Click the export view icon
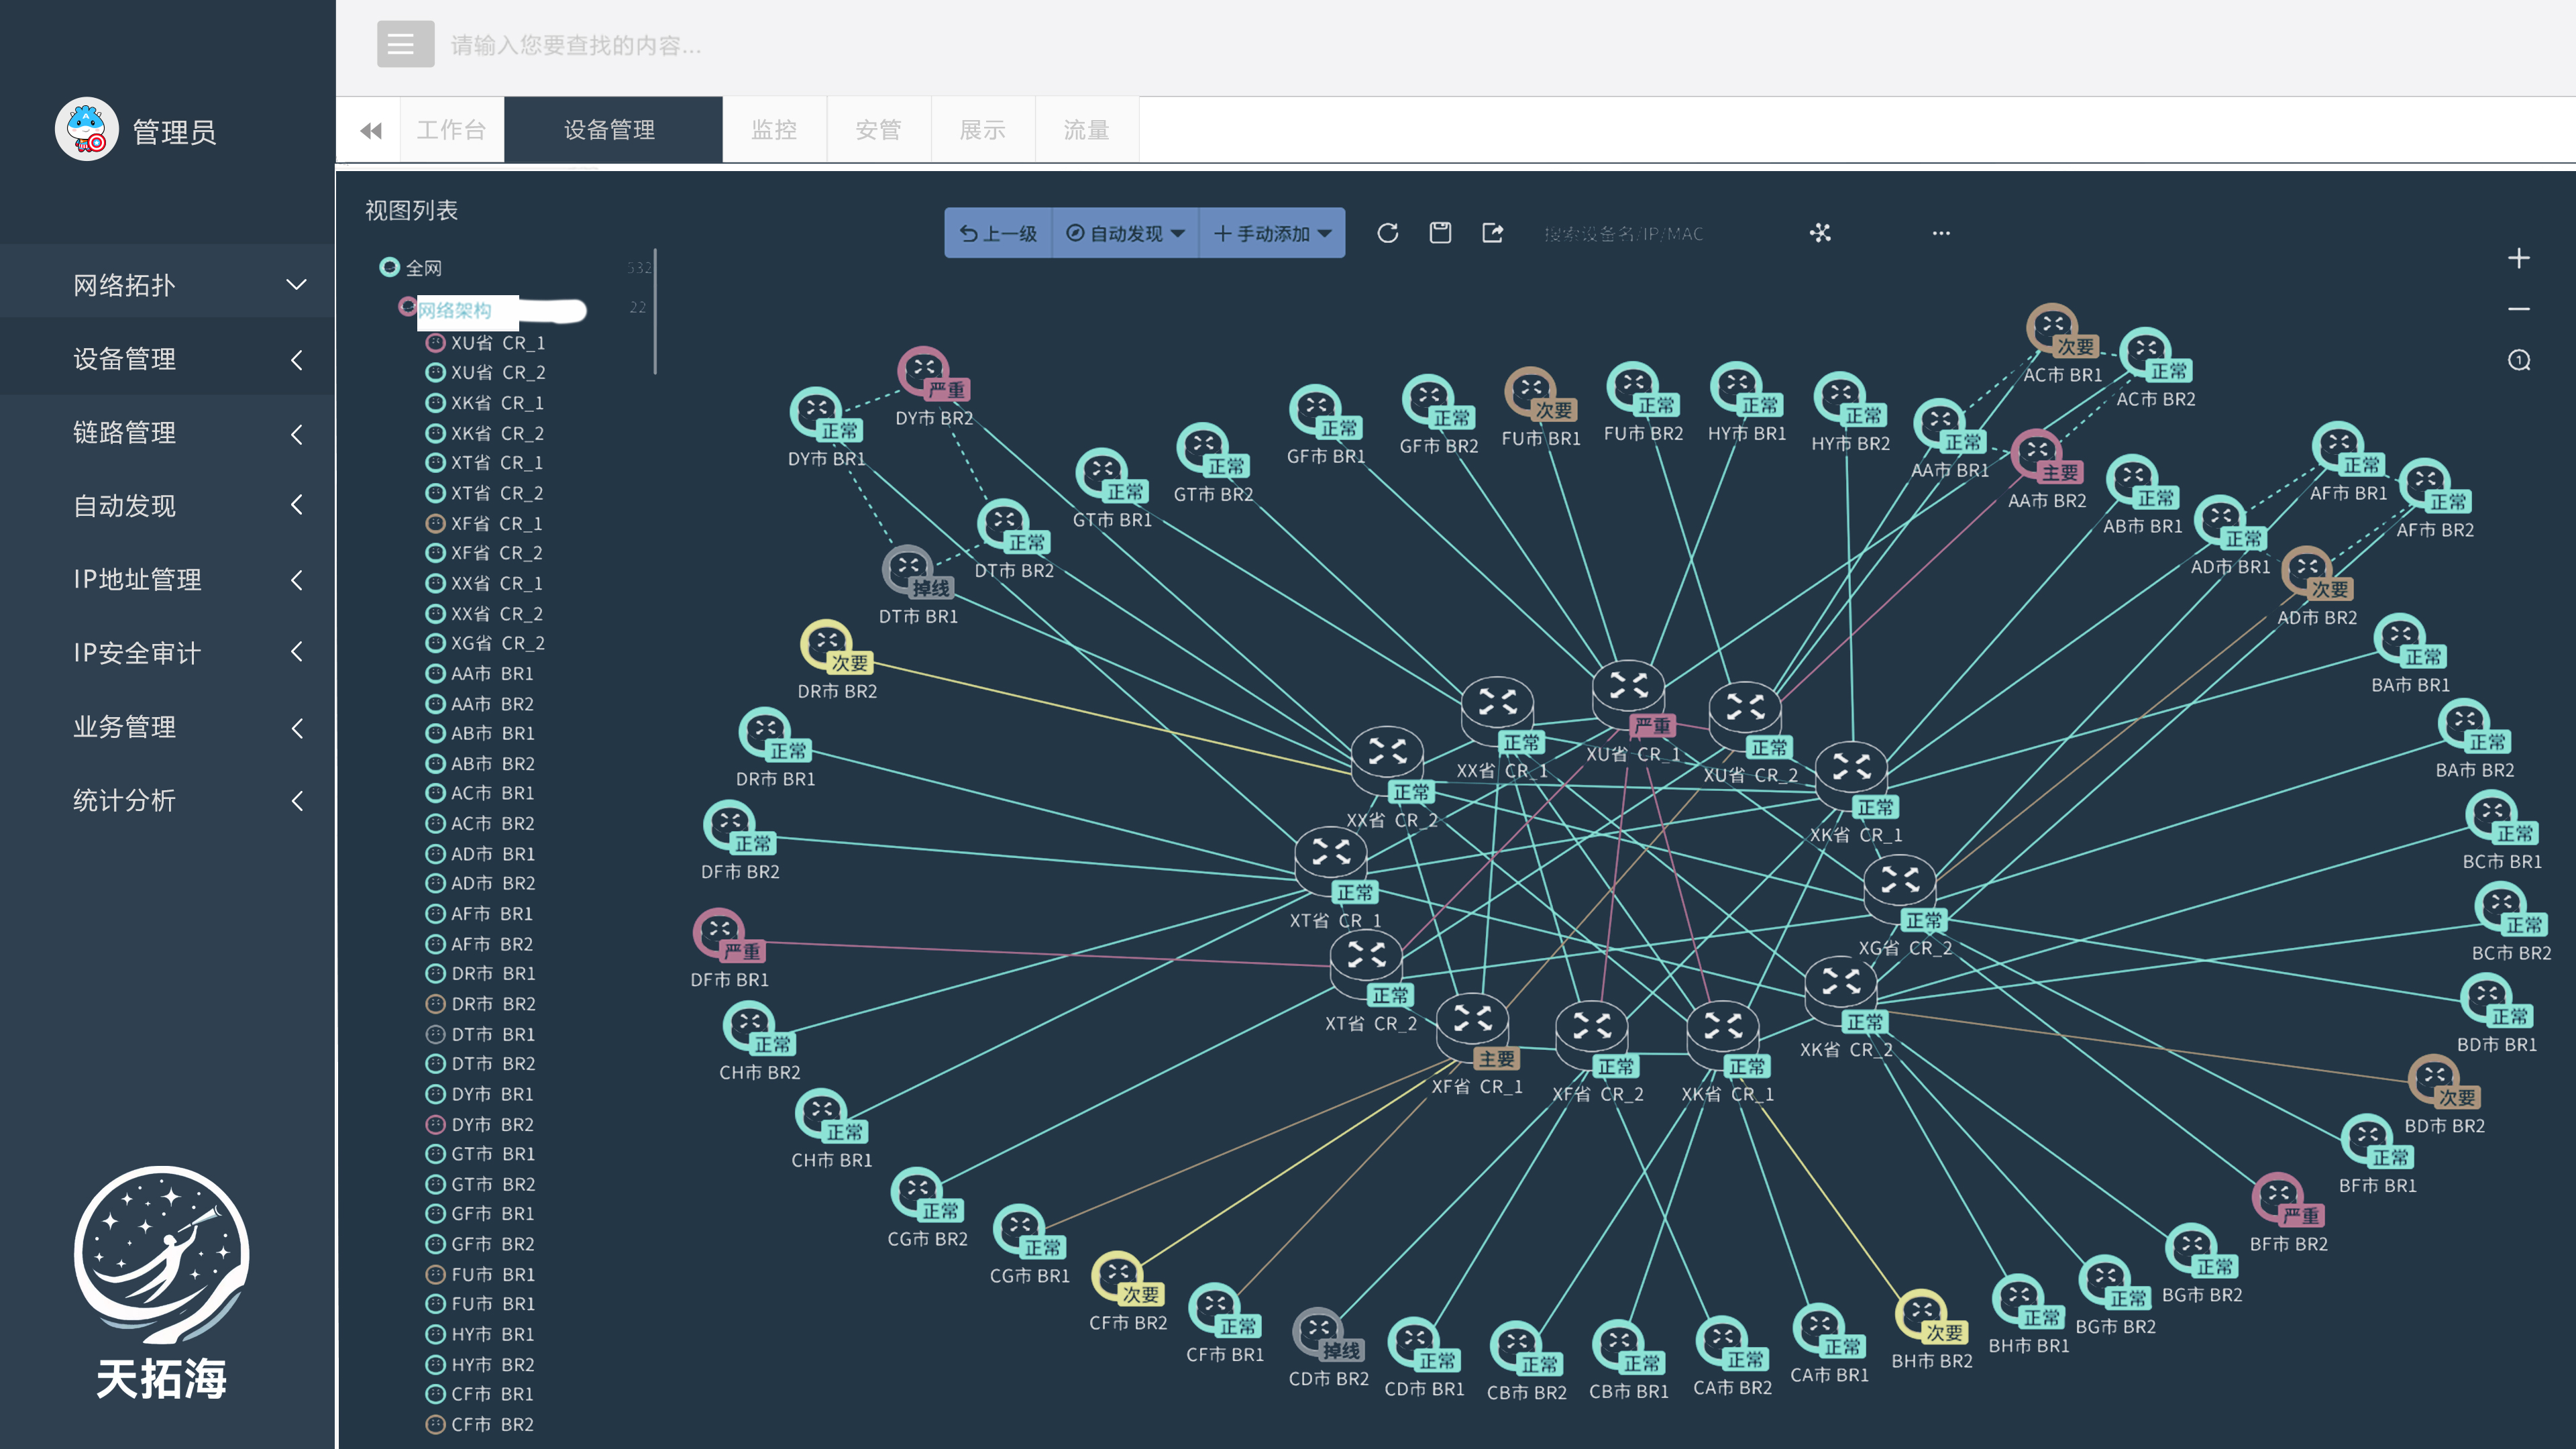The image size is (2576, 1449). click(1492, 233)
